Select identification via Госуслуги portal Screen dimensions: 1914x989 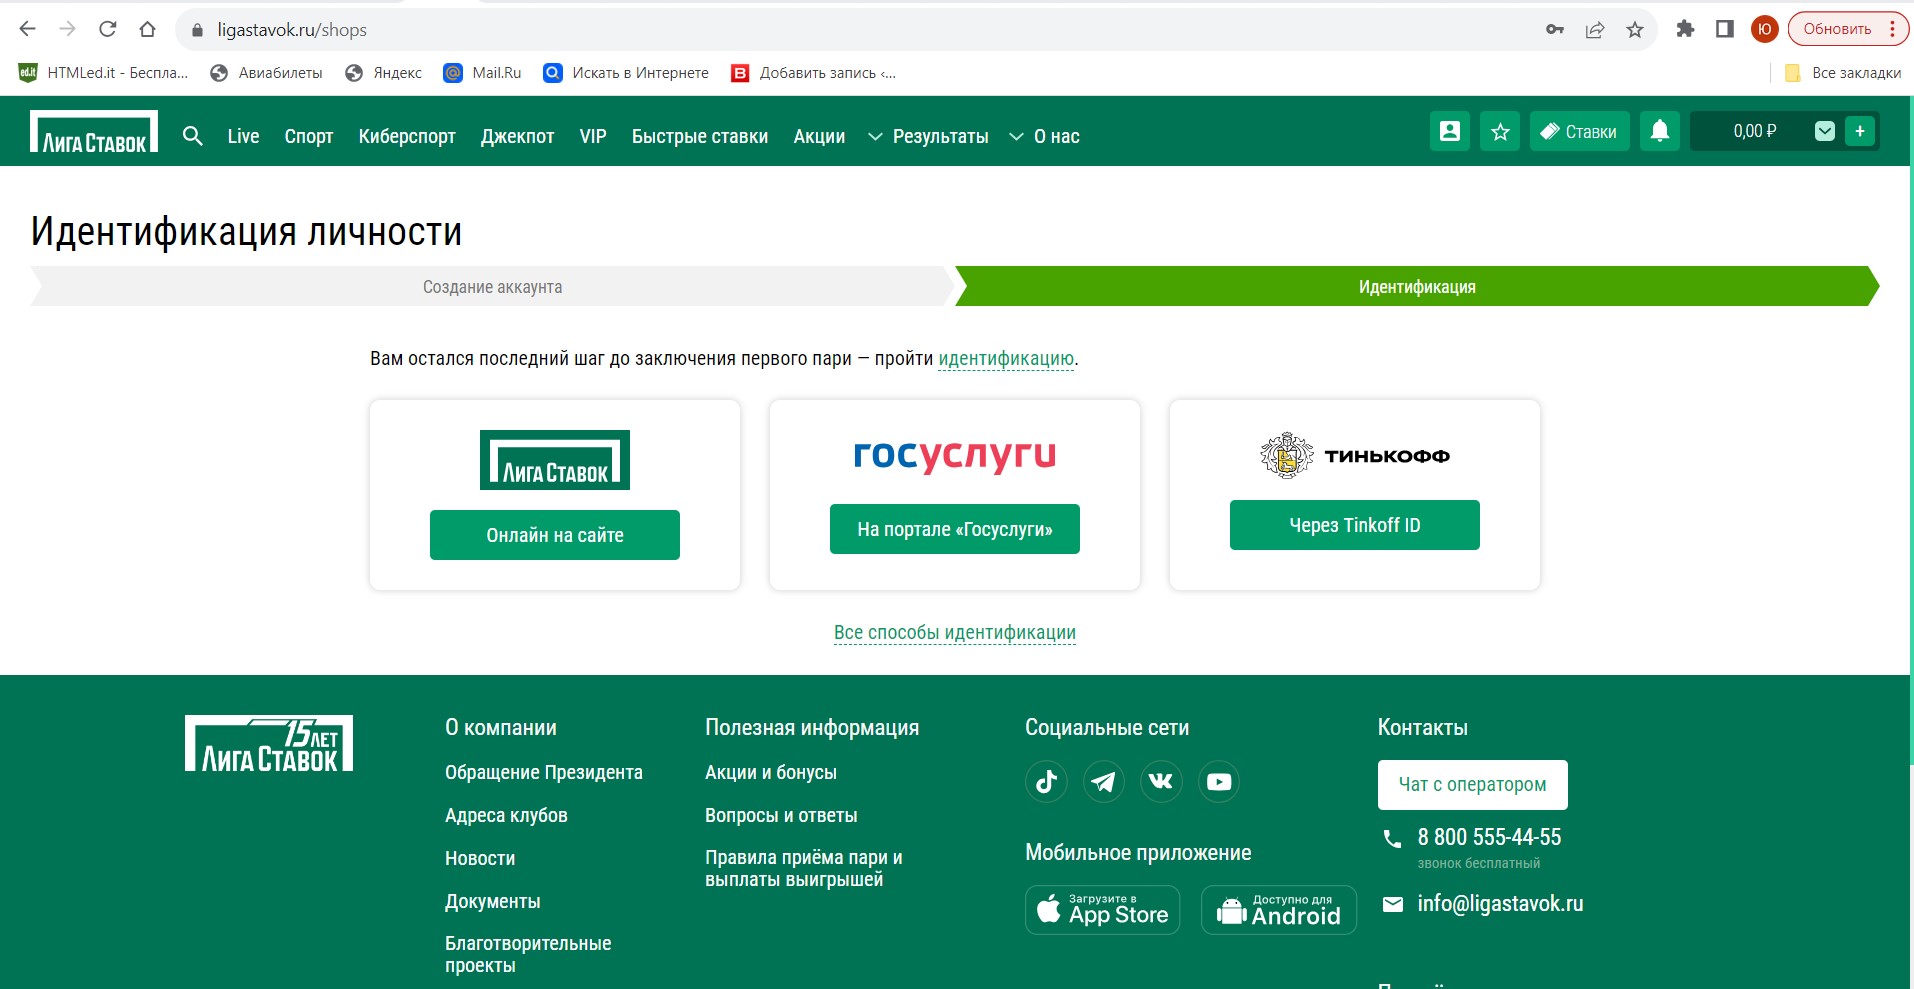tap(955, 529)
